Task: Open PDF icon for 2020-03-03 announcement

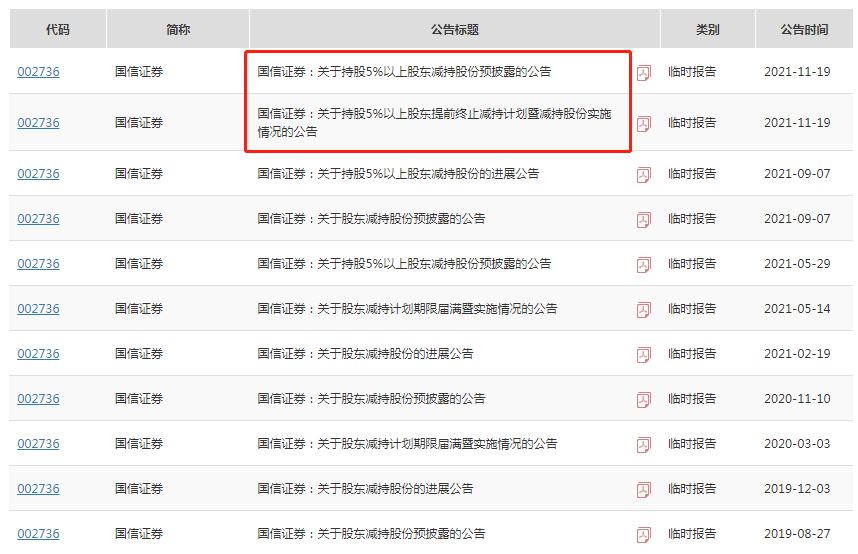Action: coord(644,445)
